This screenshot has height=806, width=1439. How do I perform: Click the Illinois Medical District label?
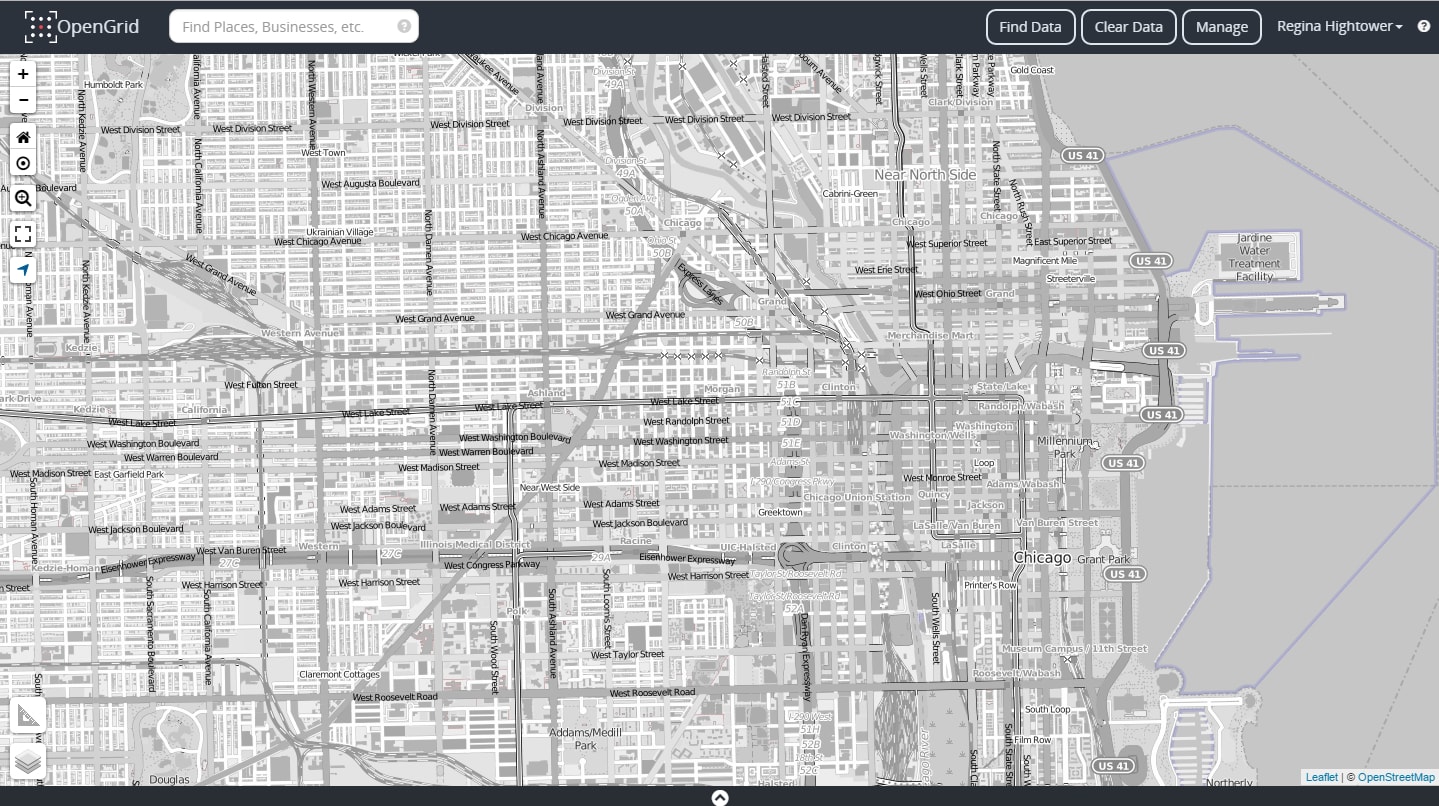pos(475,545)
